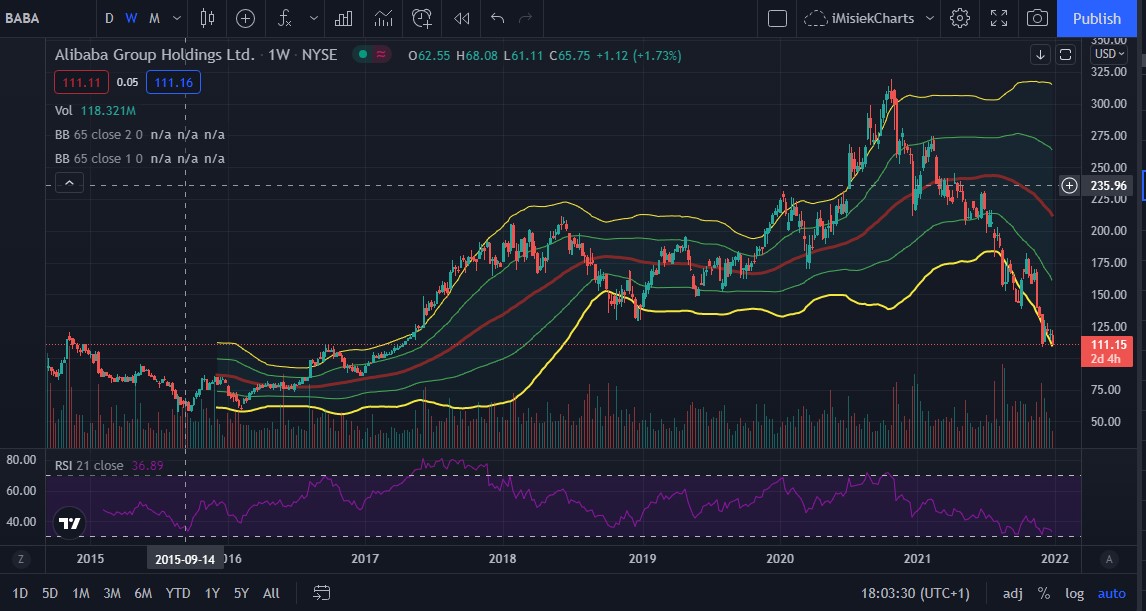Toggle percent scale mode

(x=1043, y=593)
